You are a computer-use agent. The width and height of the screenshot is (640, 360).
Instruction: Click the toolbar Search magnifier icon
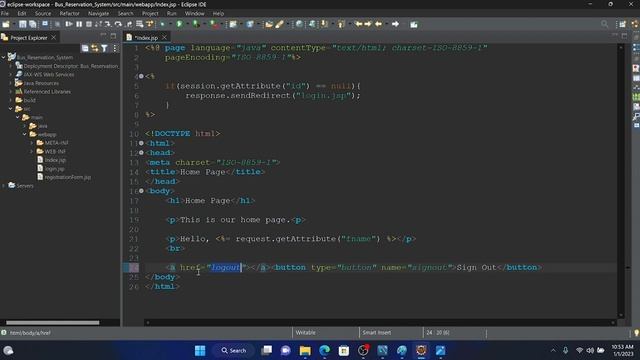[604, 24]
